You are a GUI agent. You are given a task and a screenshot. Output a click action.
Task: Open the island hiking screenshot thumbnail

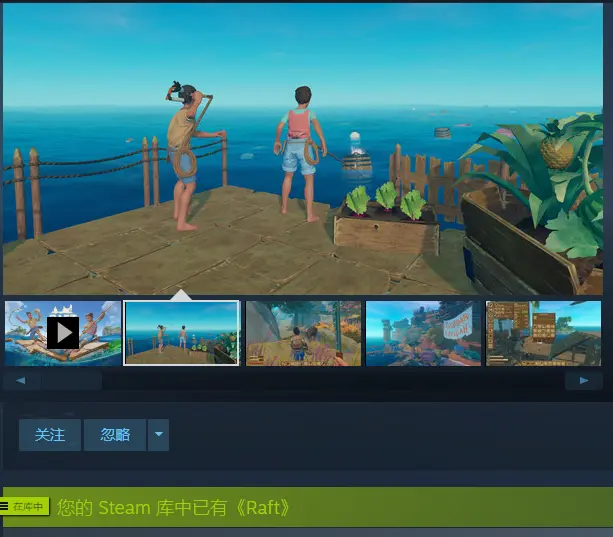tap(303, 333)
